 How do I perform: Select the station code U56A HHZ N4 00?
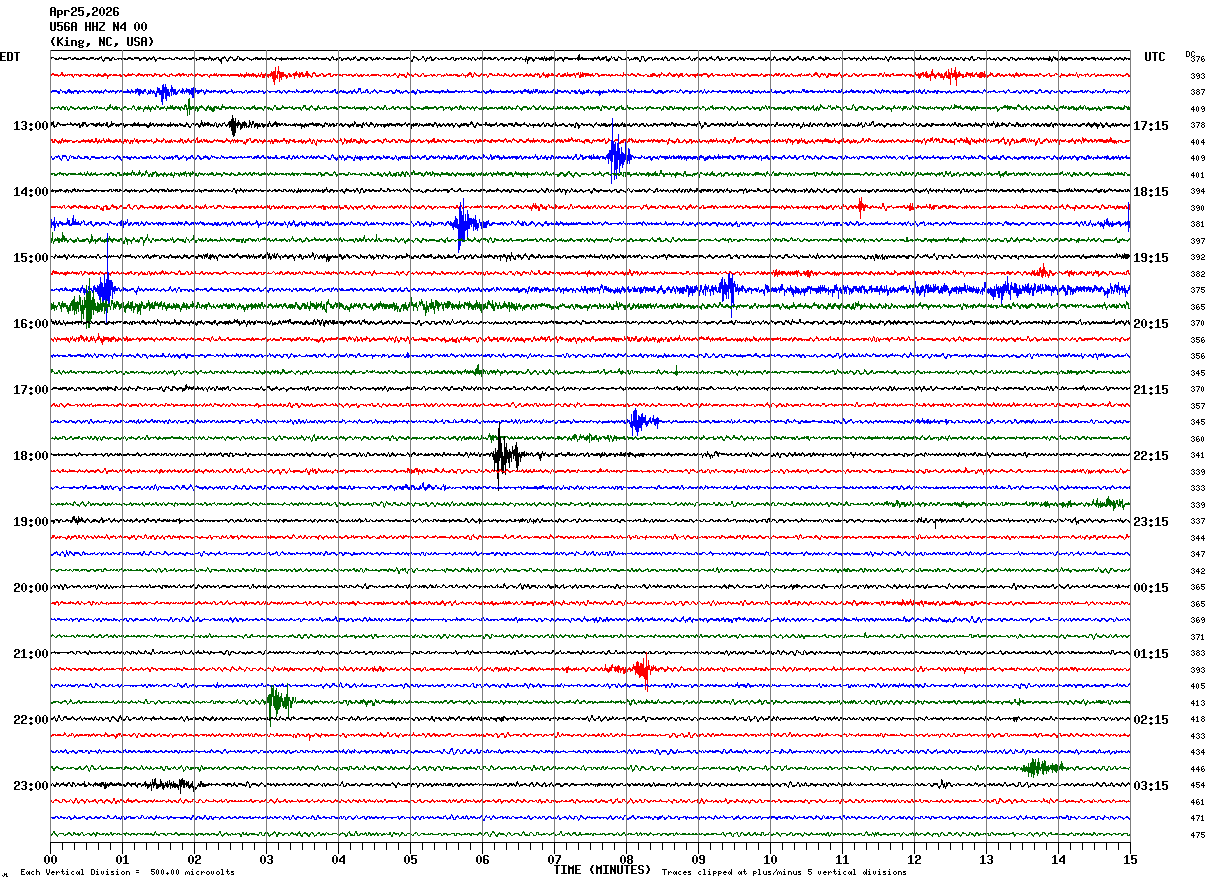pyautogui.click(x=98, y=27)
